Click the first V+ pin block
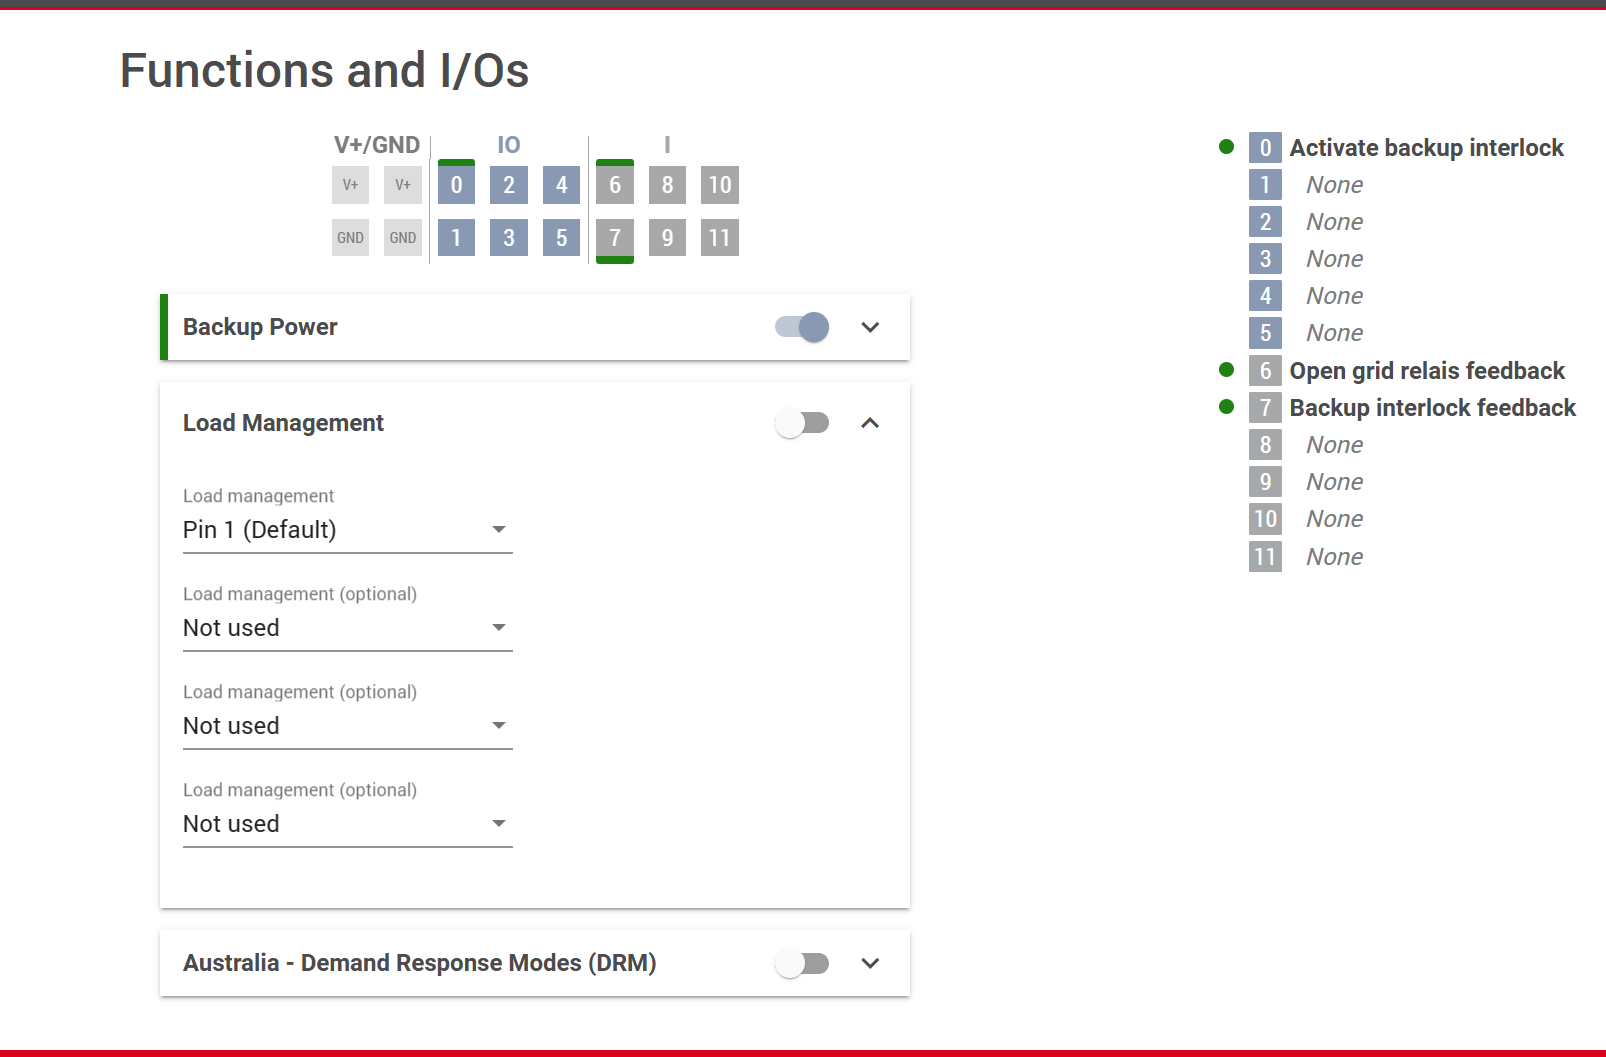The height and width of the screenshot is (1057, 1606). click(350, 185)
